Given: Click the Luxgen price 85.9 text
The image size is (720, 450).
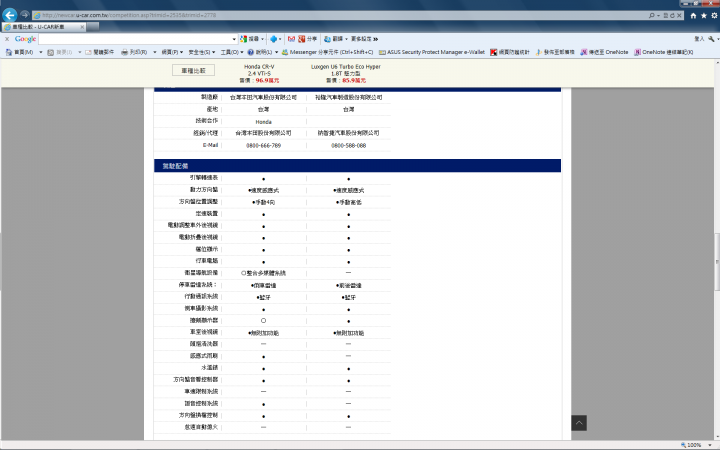Looking at the screenshot, I should tap(354, 80).
